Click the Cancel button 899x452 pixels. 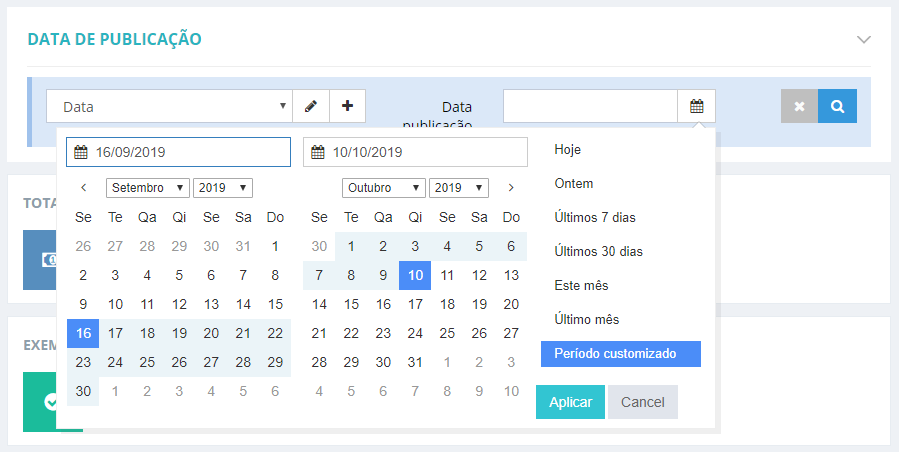coord(642,402)
